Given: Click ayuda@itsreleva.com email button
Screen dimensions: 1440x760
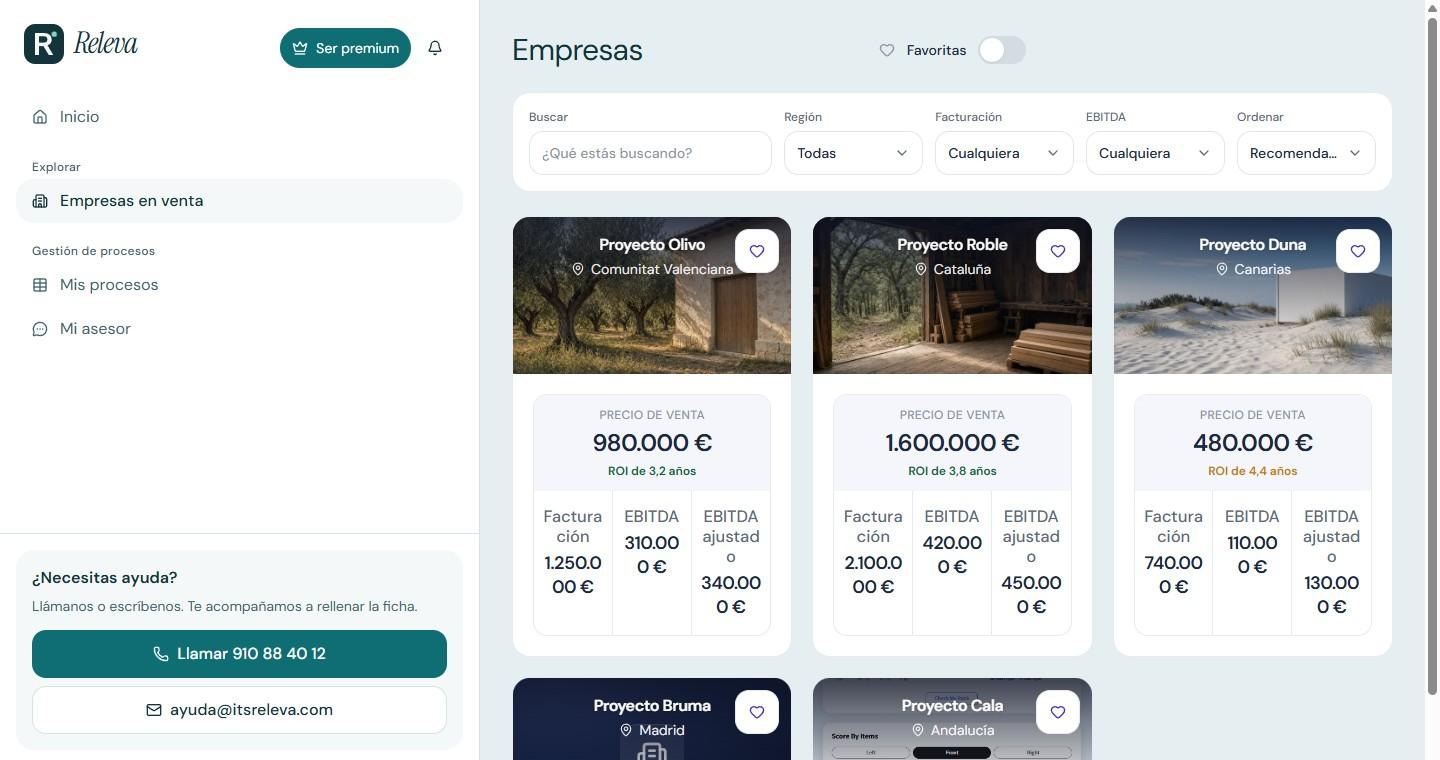Looking at the screenshot, I should [239, 710].
